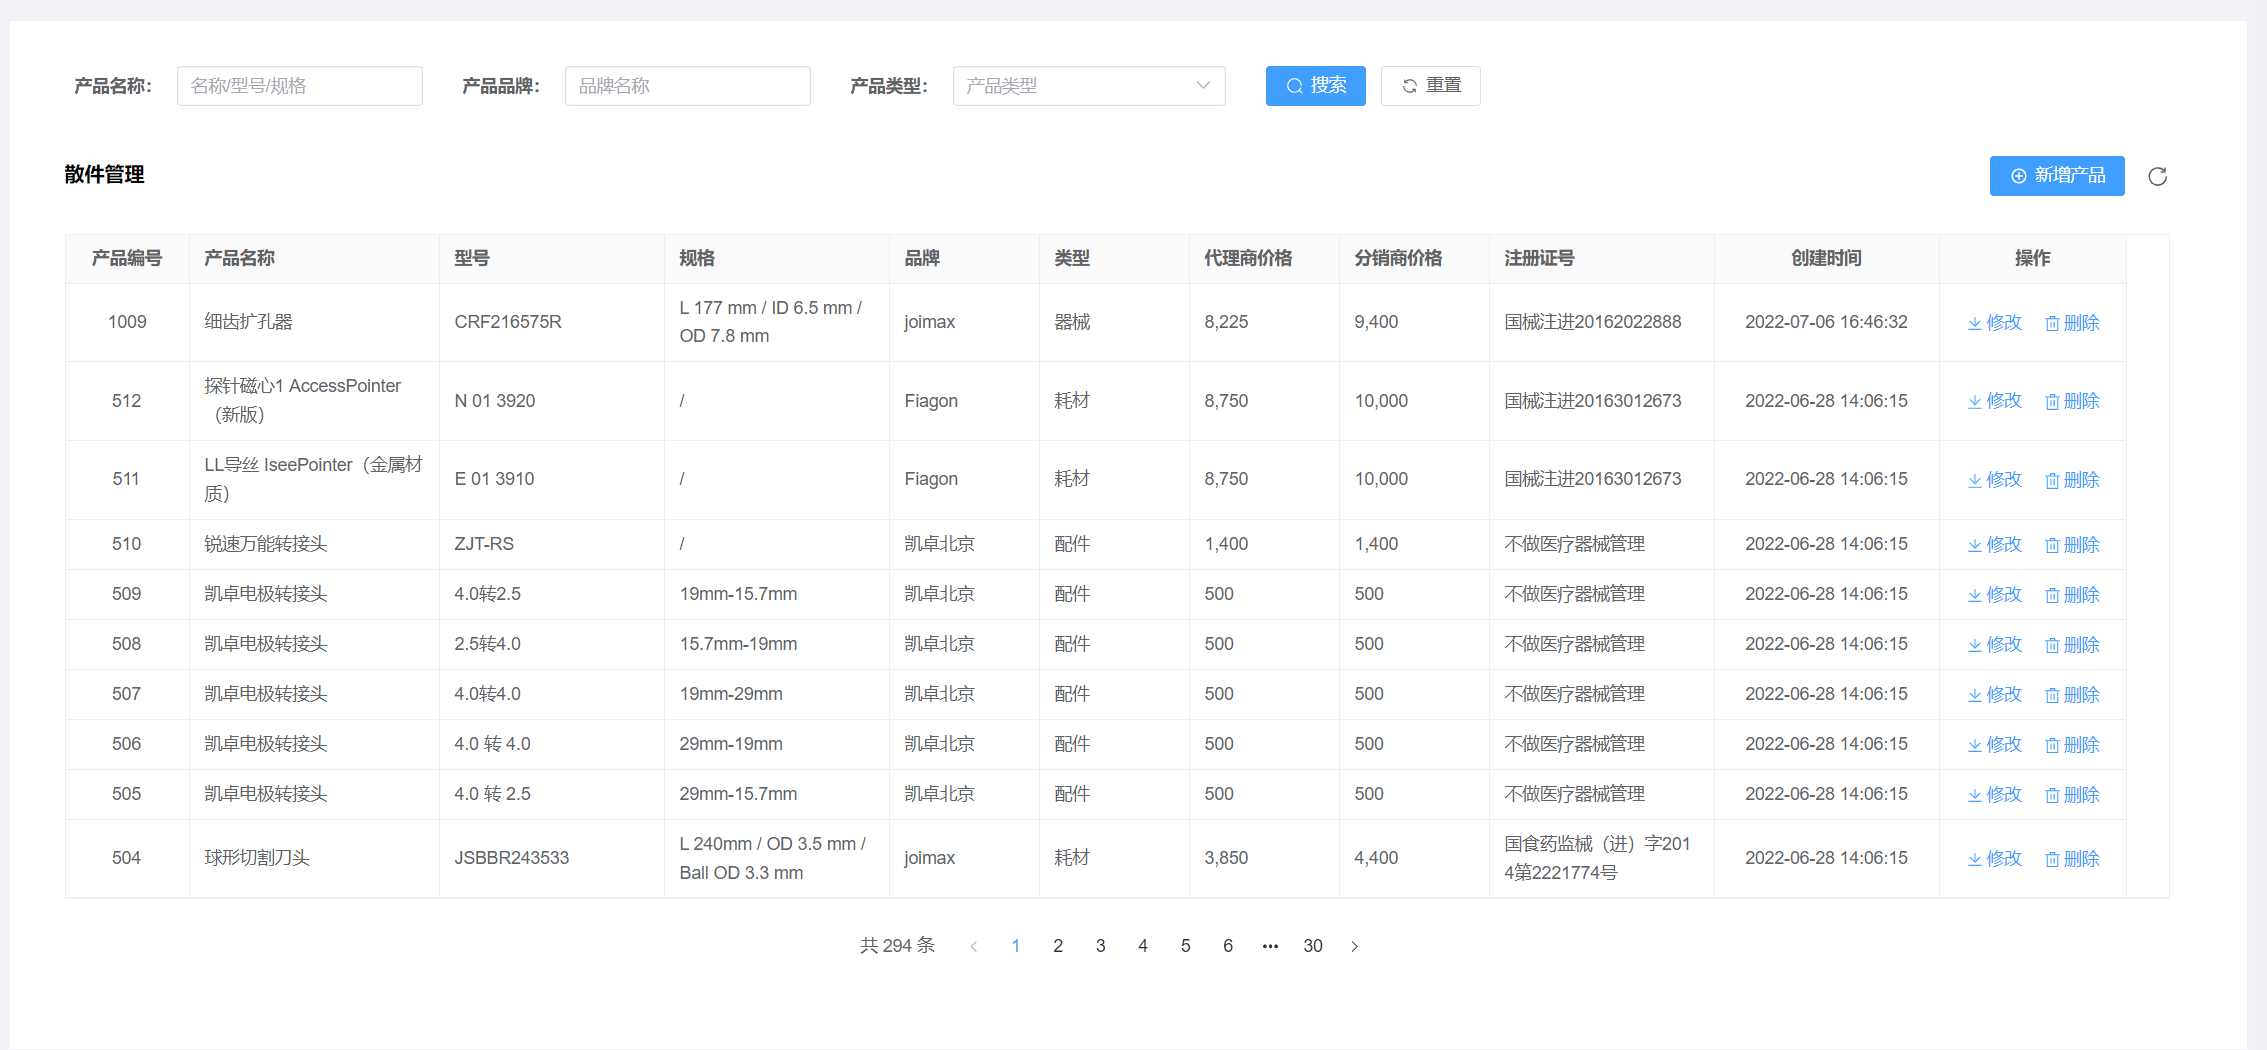Click the previous page arrow
Image resolution: width=2267 pixels, height=1050 pixels.
click(x=973, y=946)
